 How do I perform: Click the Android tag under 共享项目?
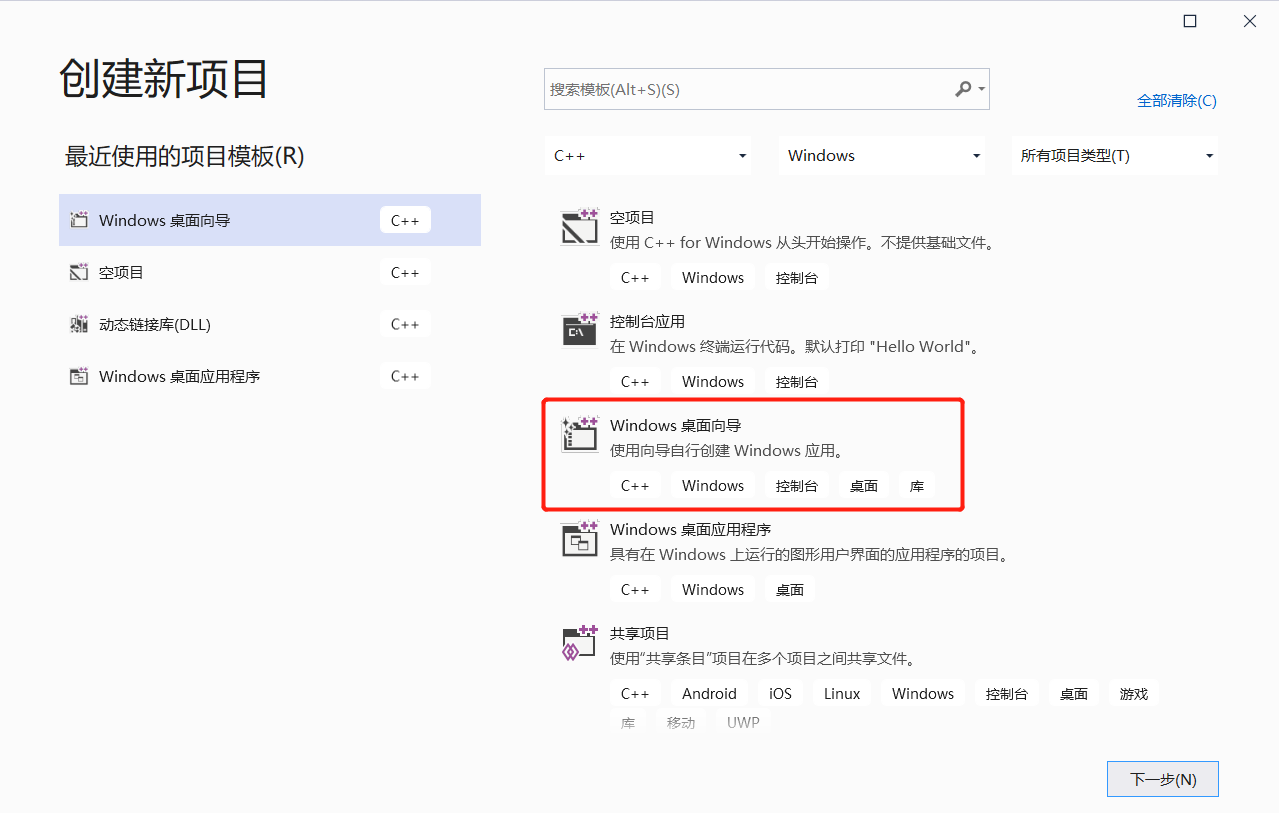[x=709, y=694]
